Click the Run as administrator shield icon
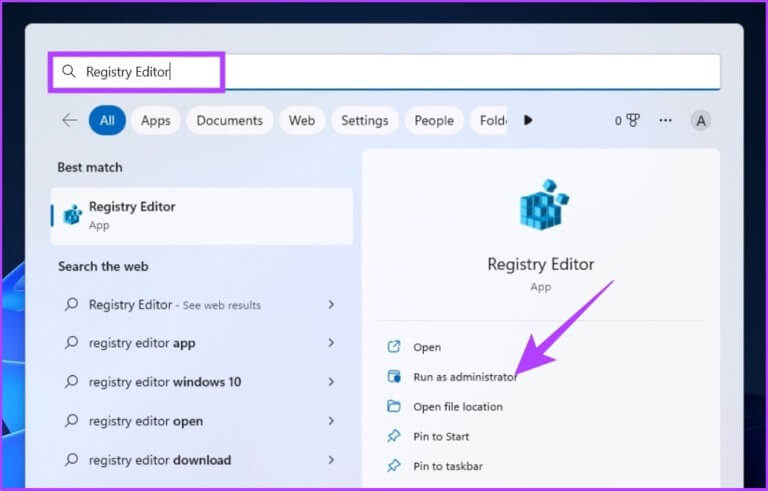The width and height of the screenshot is (768, 491). [x=394, y=376]
